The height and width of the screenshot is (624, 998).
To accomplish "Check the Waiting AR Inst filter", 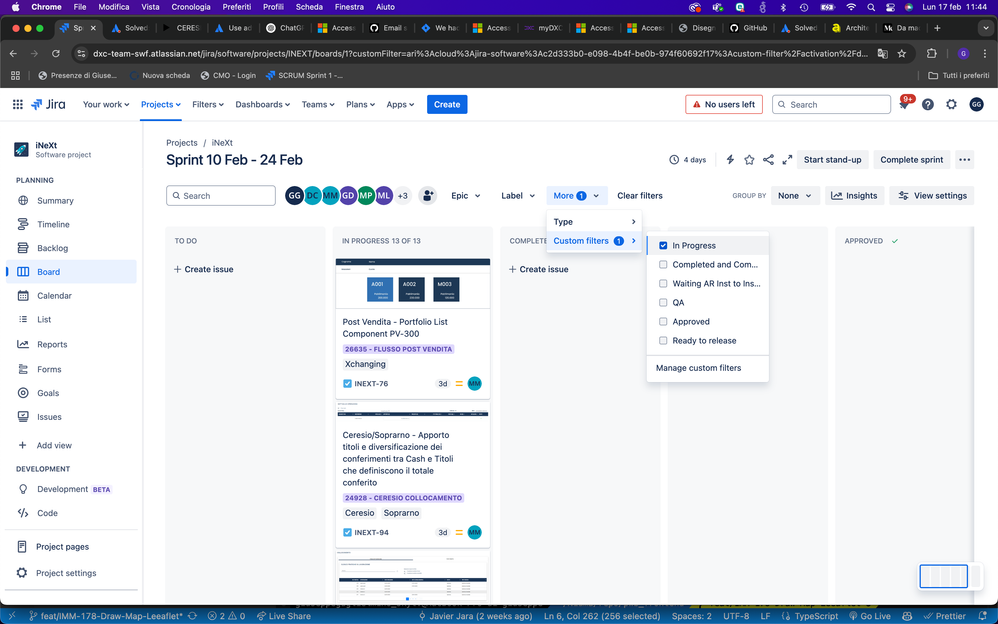I will point(663,283).
